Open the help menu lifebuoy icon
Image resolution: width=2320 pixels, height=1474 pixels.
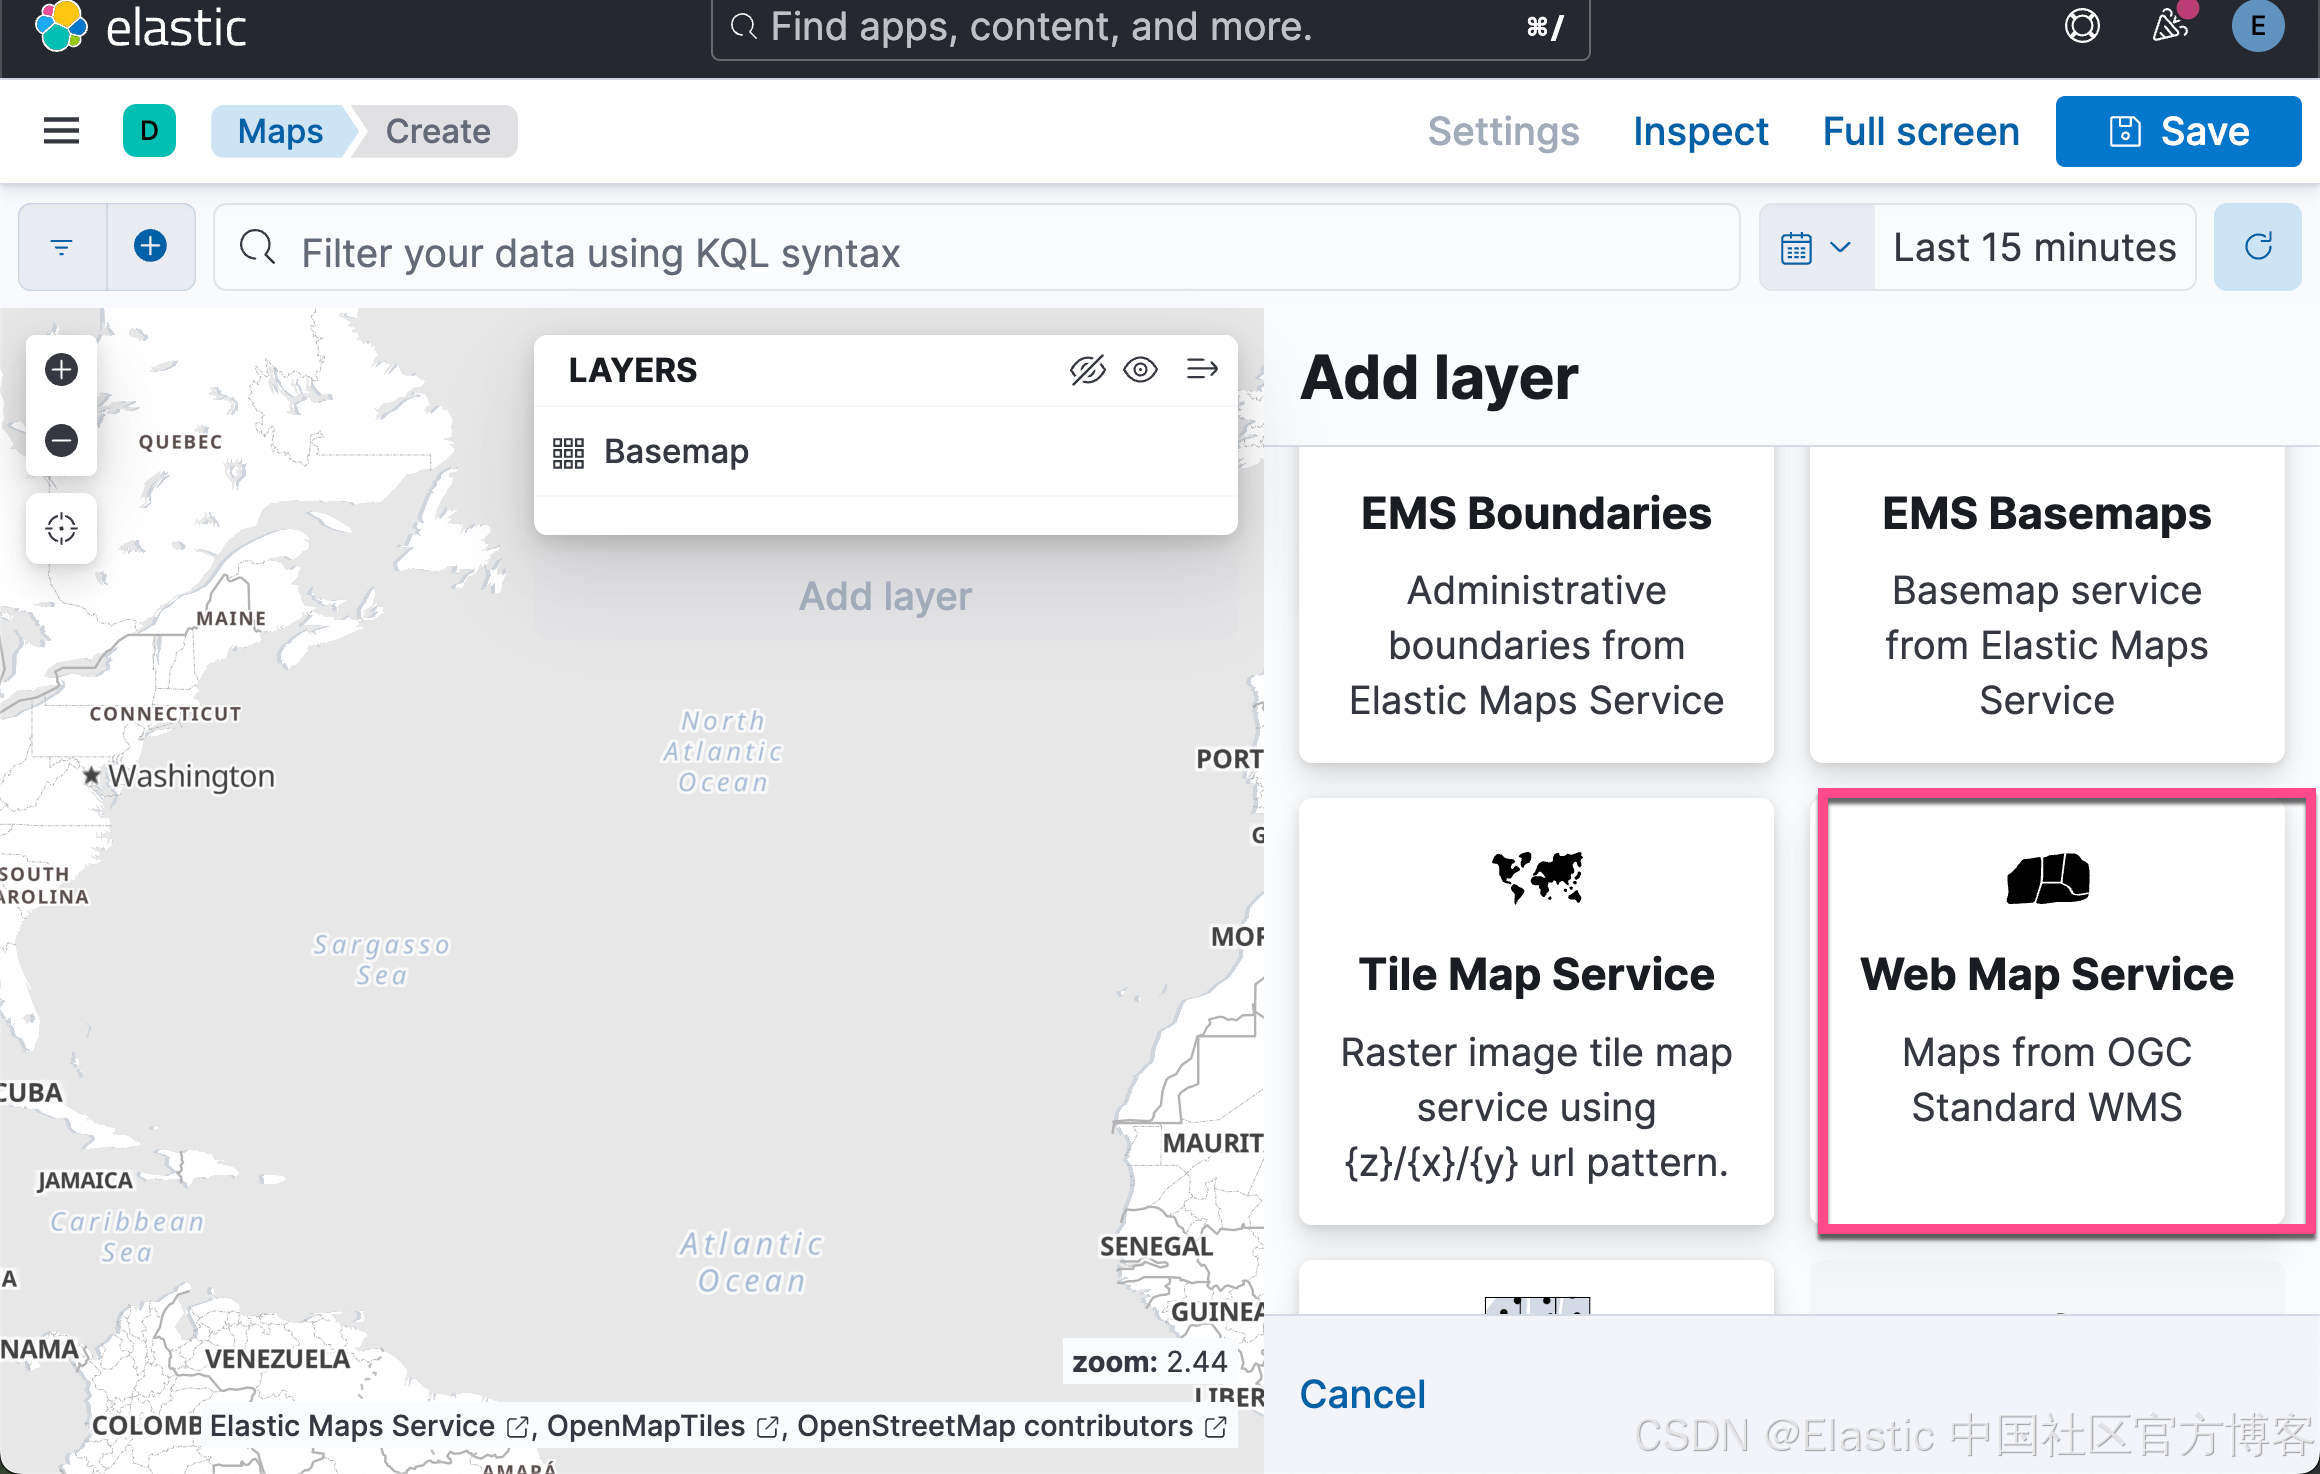click(x=2081, y=26)
